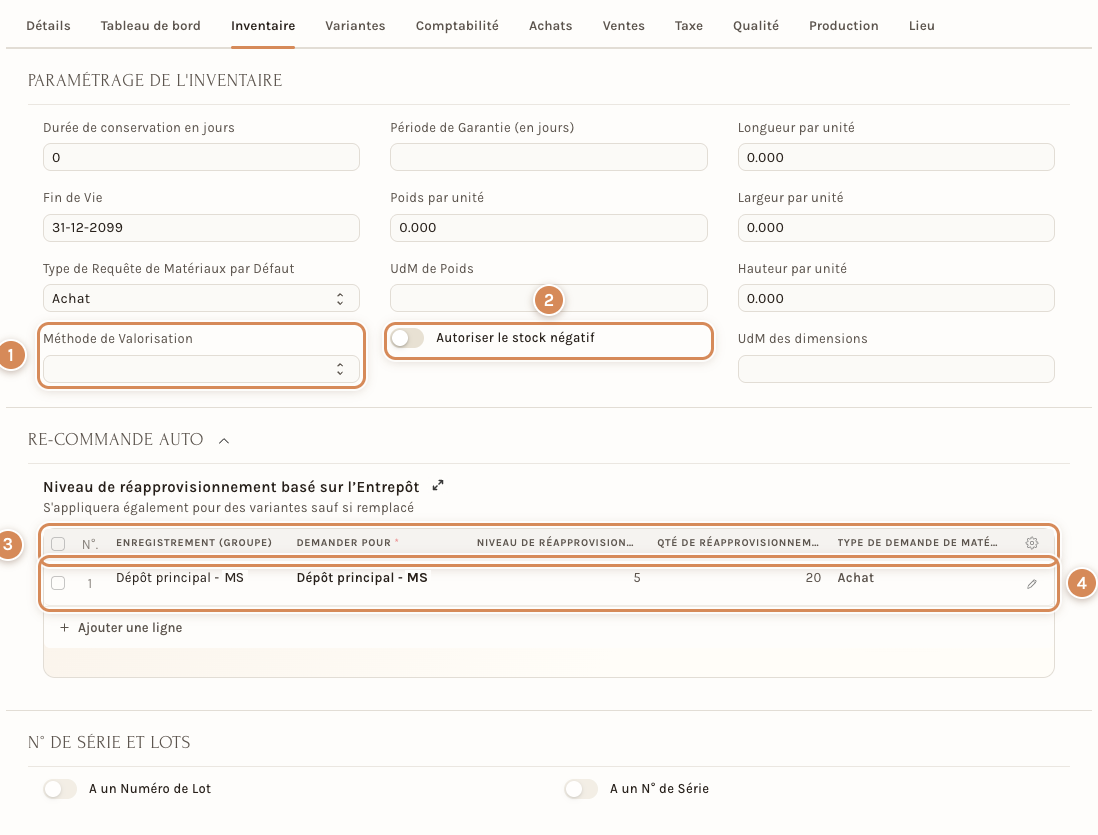
Task: Click the Fin de Vie date field
Action: click(x=202, y=228)
